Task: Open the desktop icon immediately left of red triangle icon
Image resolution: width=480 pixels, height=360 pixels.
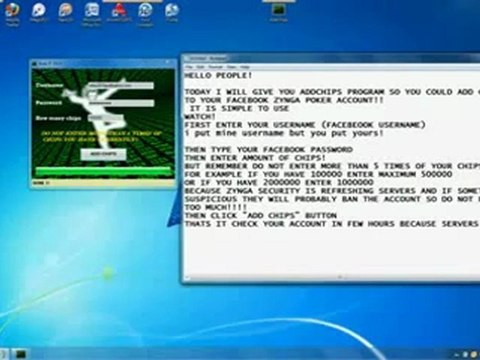Action: click(92, 11)
